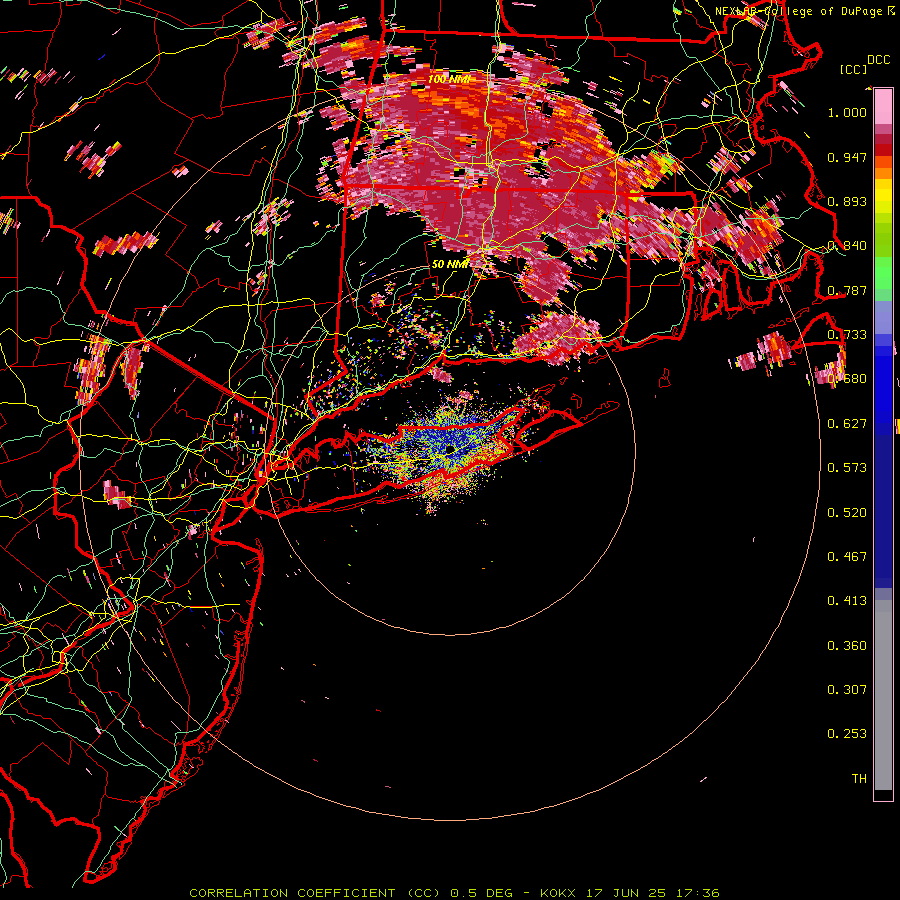
Task: Click the 0.5 DEG elevation text
Action: [x=481, y=893]
